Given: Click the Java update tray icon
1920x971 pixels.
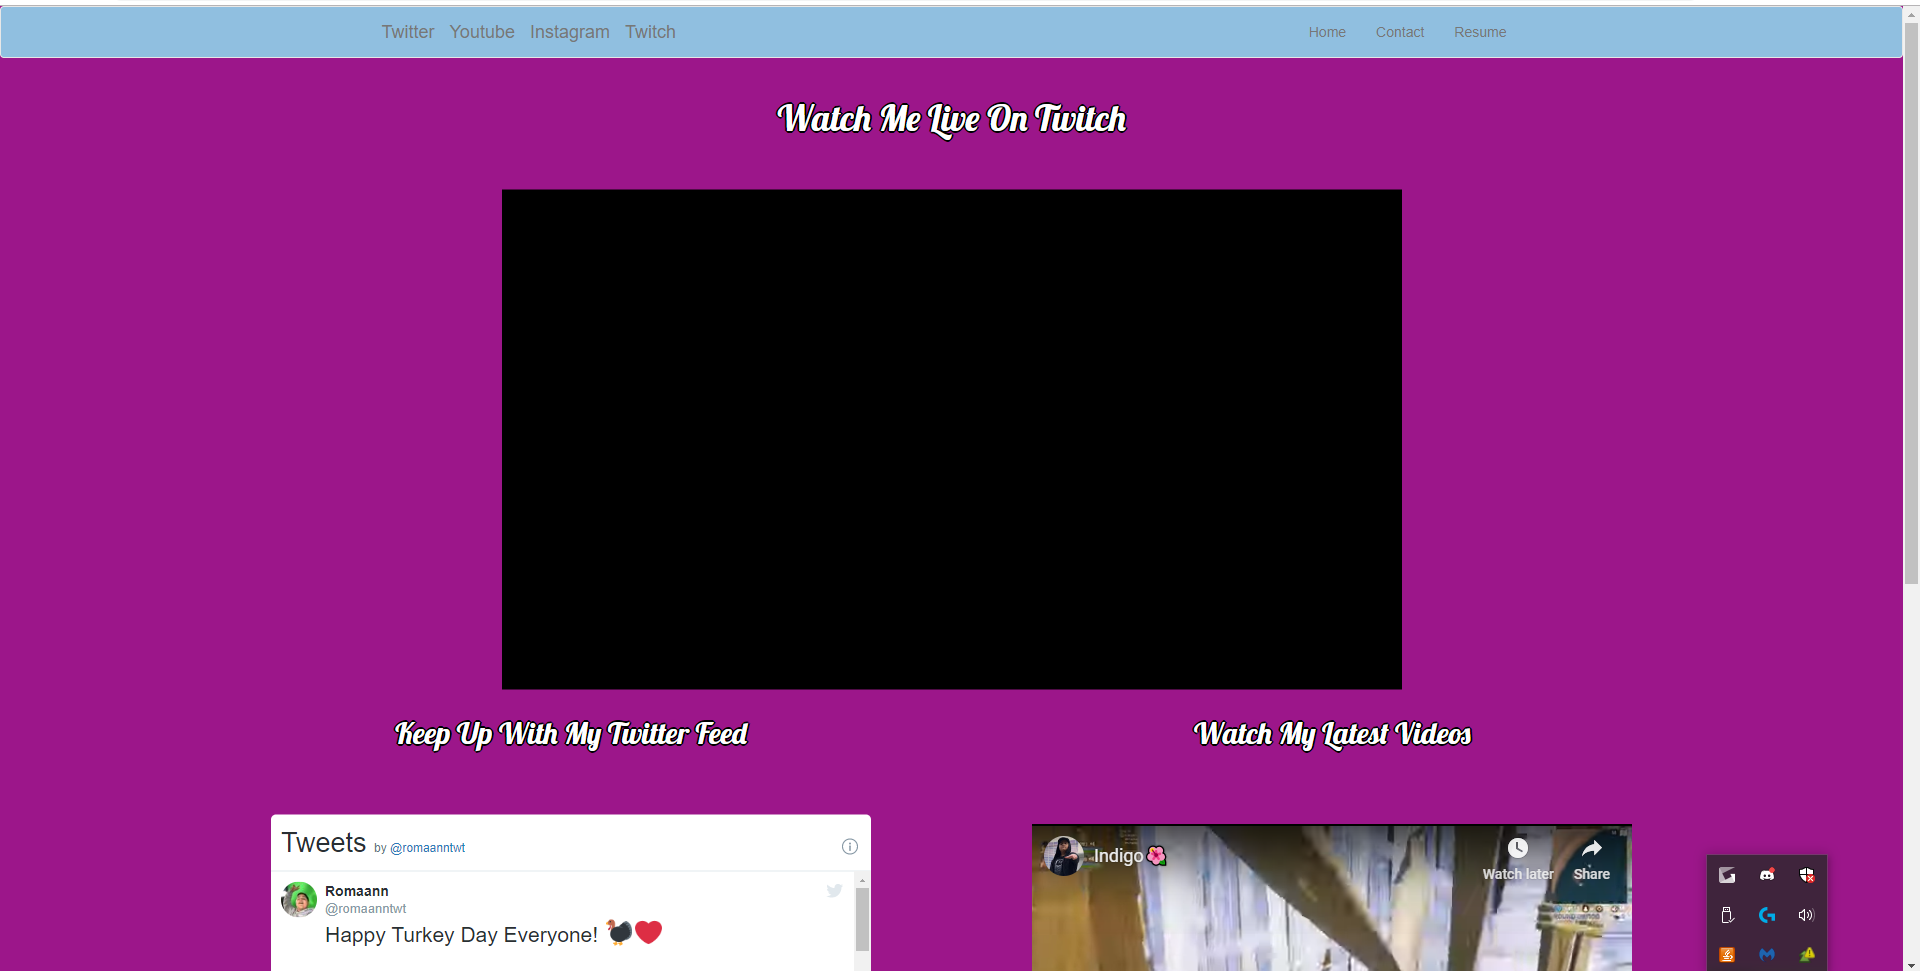Looking at the screenshot, I should tap(1727, 955).
